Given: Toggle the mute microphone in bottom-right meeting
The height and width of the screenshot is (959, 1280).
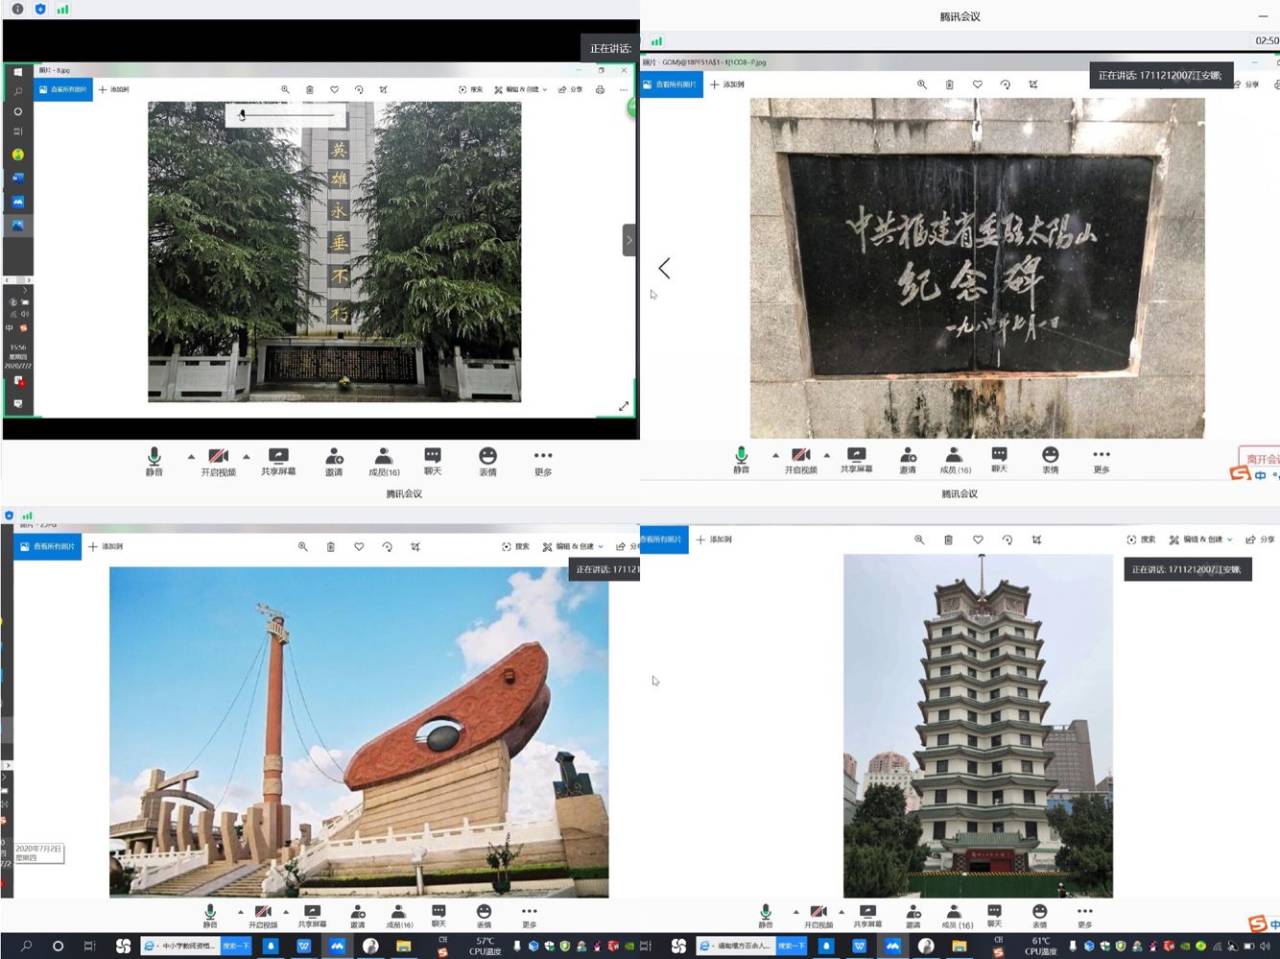Looking at the screenshot, I should (x=765, y=915).
